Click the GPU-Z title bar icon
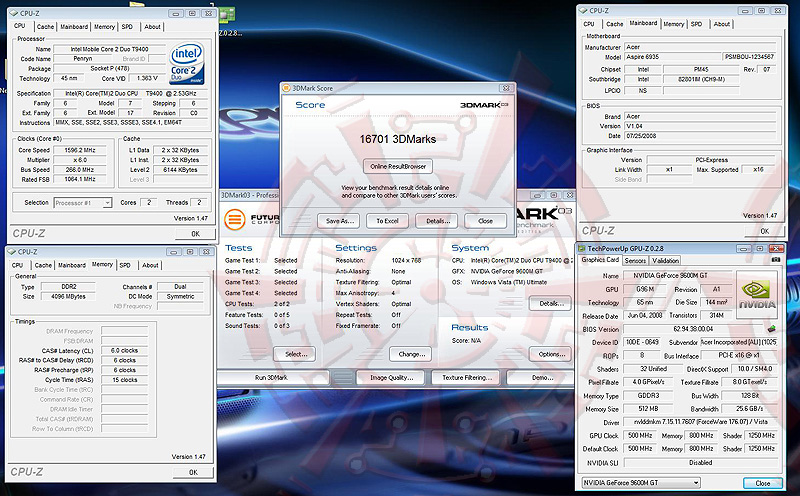 tap(582, 249)
